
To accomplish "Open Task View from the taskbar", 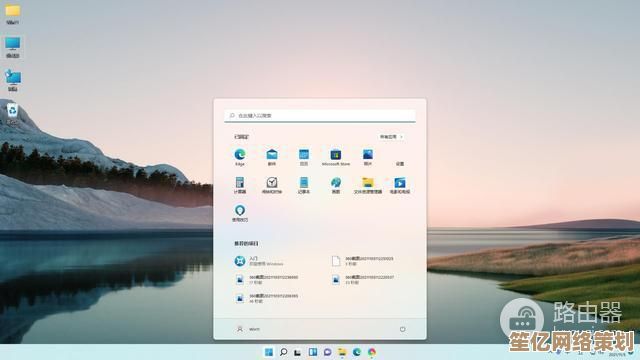I will coord(298,352).
